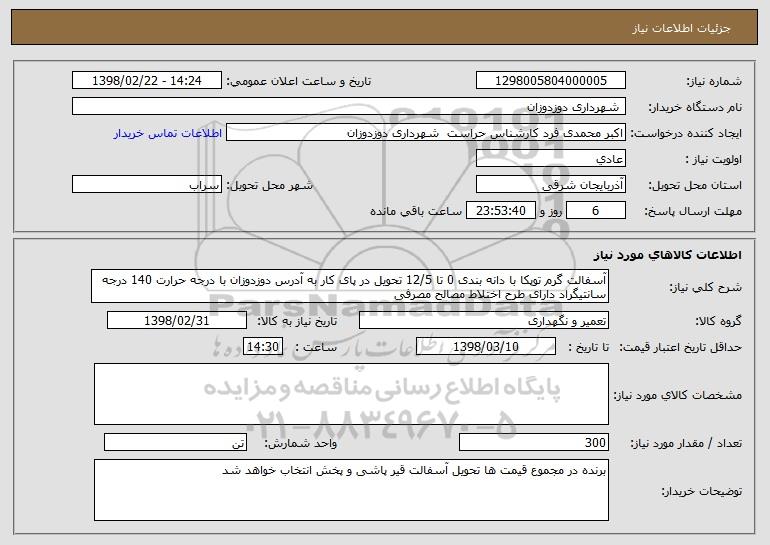770x545 pixels.
Task: Click the request creator field اکبر محمدی فرد
Action: 426,133
